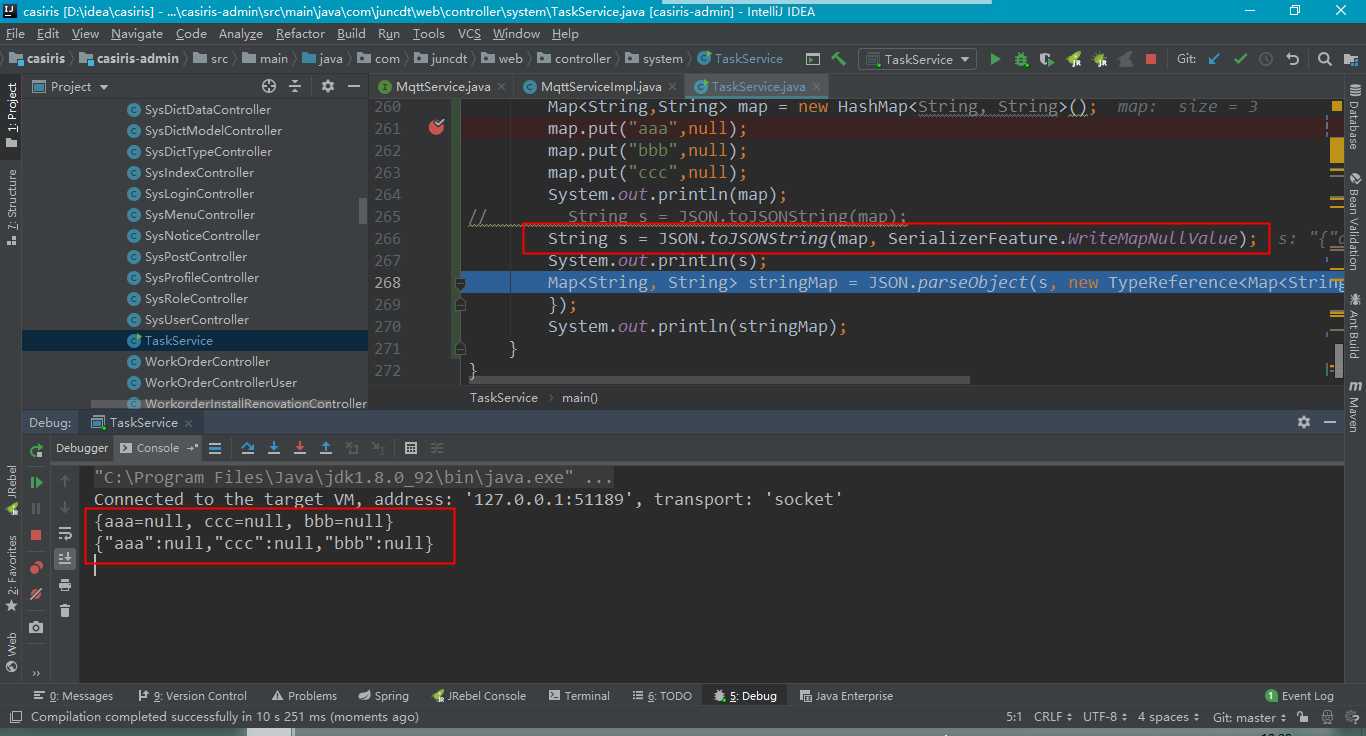
Task: Click the red Stop icon in top toolbar
Action: (1151, 59)
